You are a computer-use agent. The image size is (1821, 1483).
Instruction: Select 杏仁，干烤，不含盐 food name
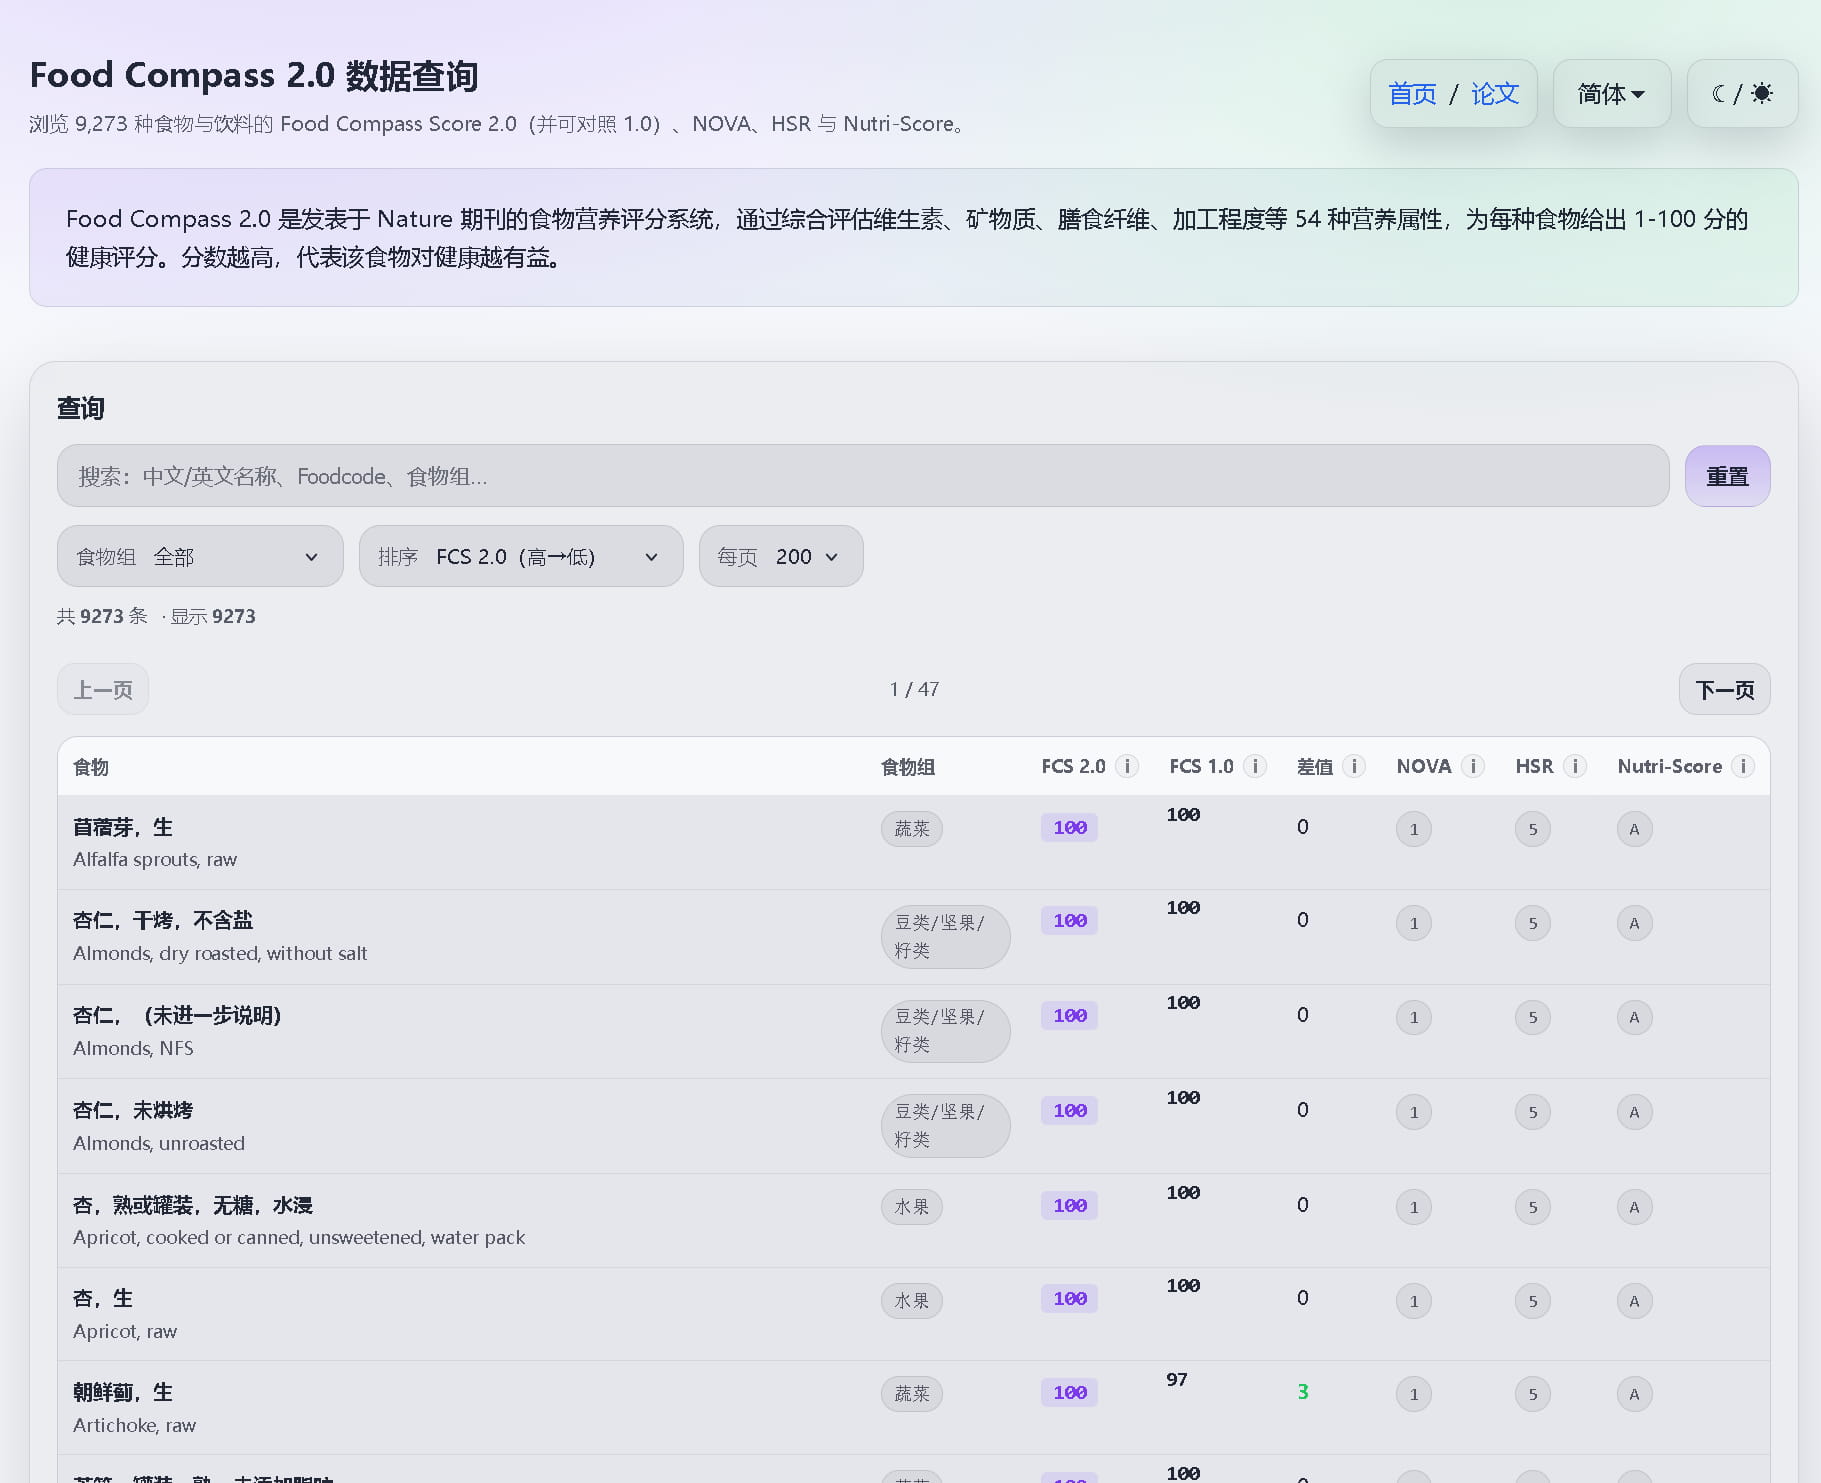(163, 920)
